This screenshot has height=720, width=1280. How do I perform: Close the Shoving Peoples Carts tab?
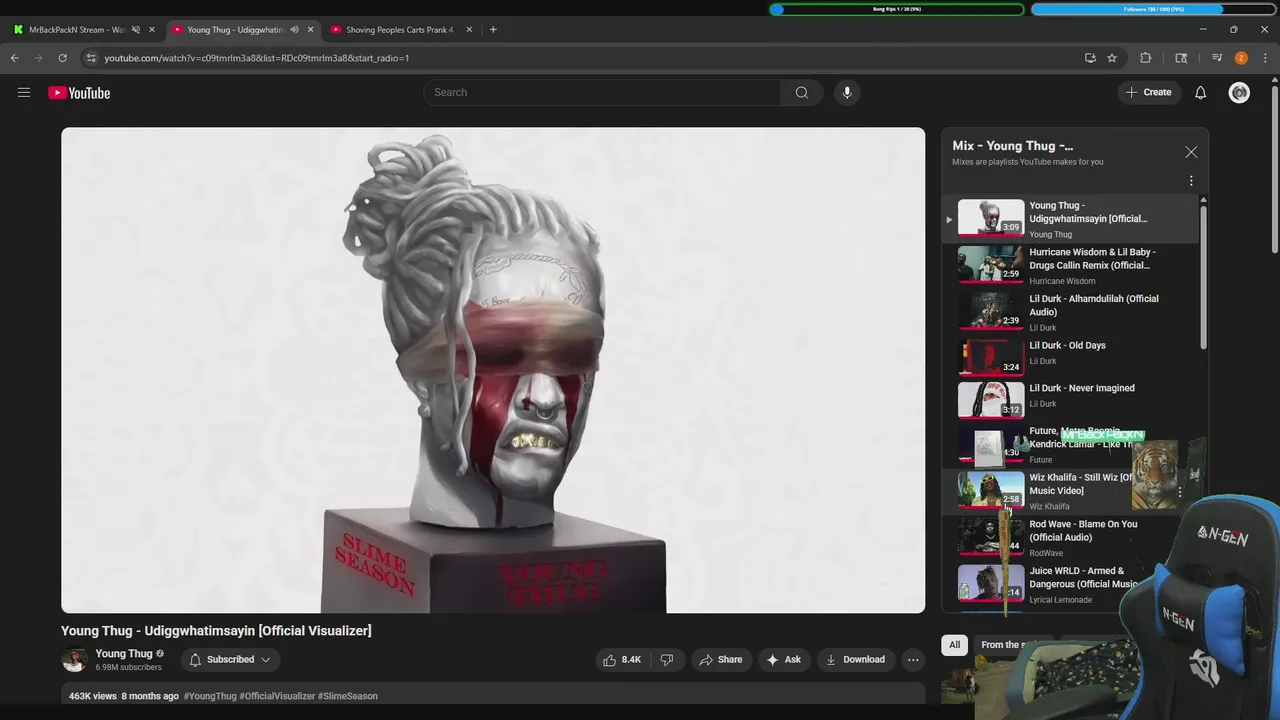pyautogui.click(x=469, y=30)
